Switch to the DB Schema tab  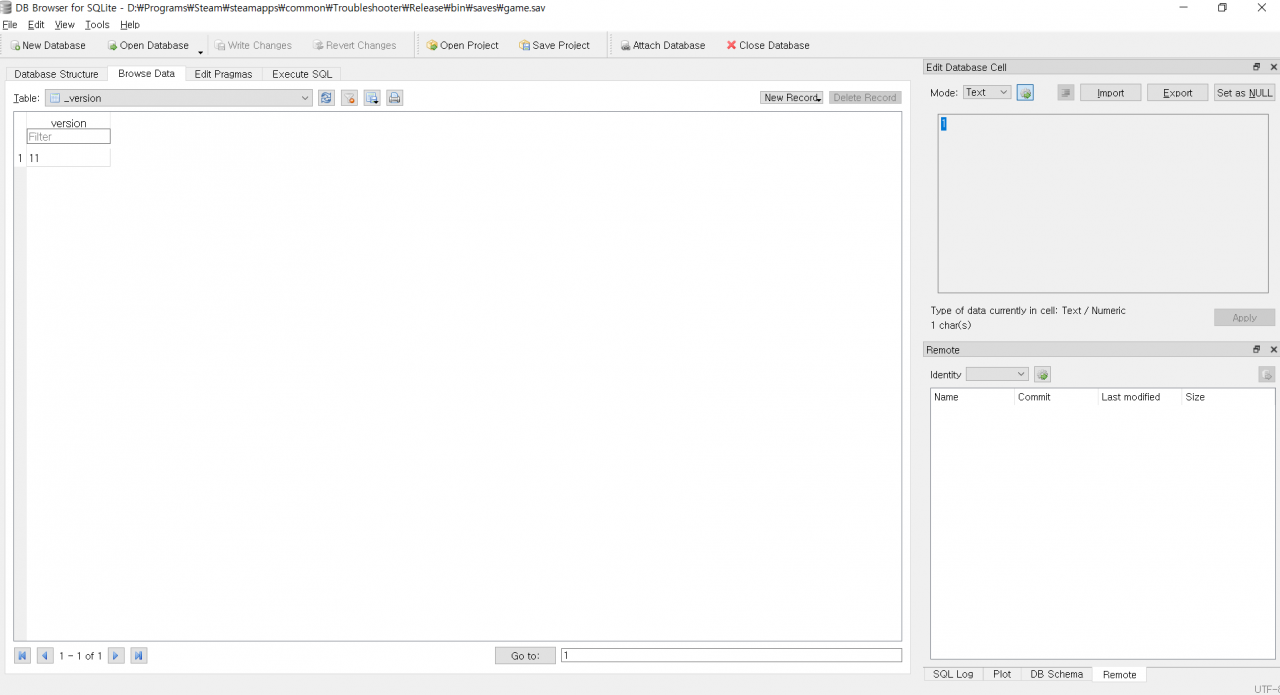[x=1056, y=674]
